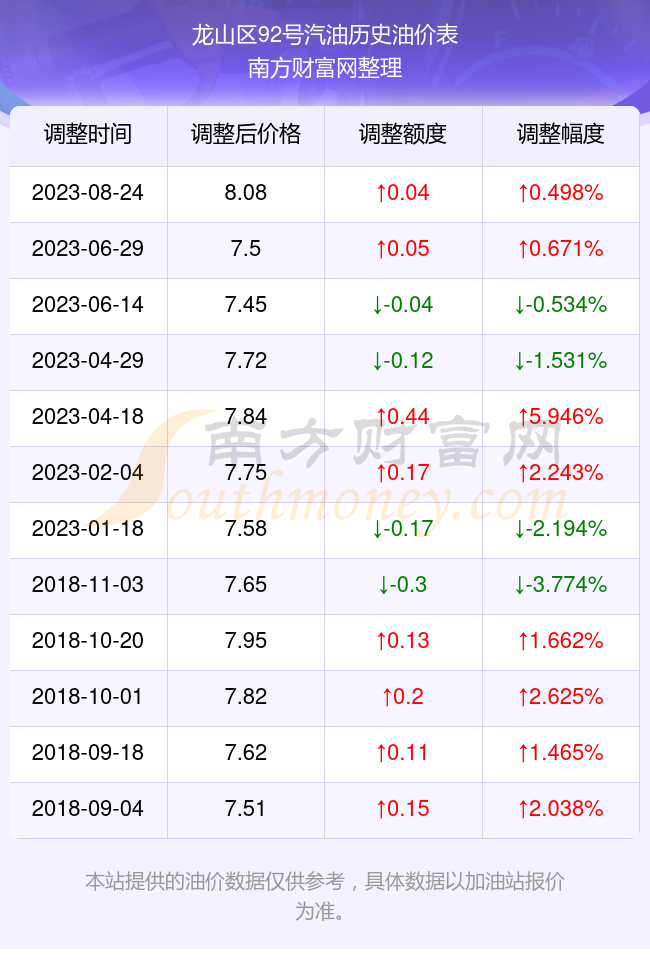Click the 南方财富网整理 subtitle text
Screen dimensions: 650x980
tap(325, 68)
